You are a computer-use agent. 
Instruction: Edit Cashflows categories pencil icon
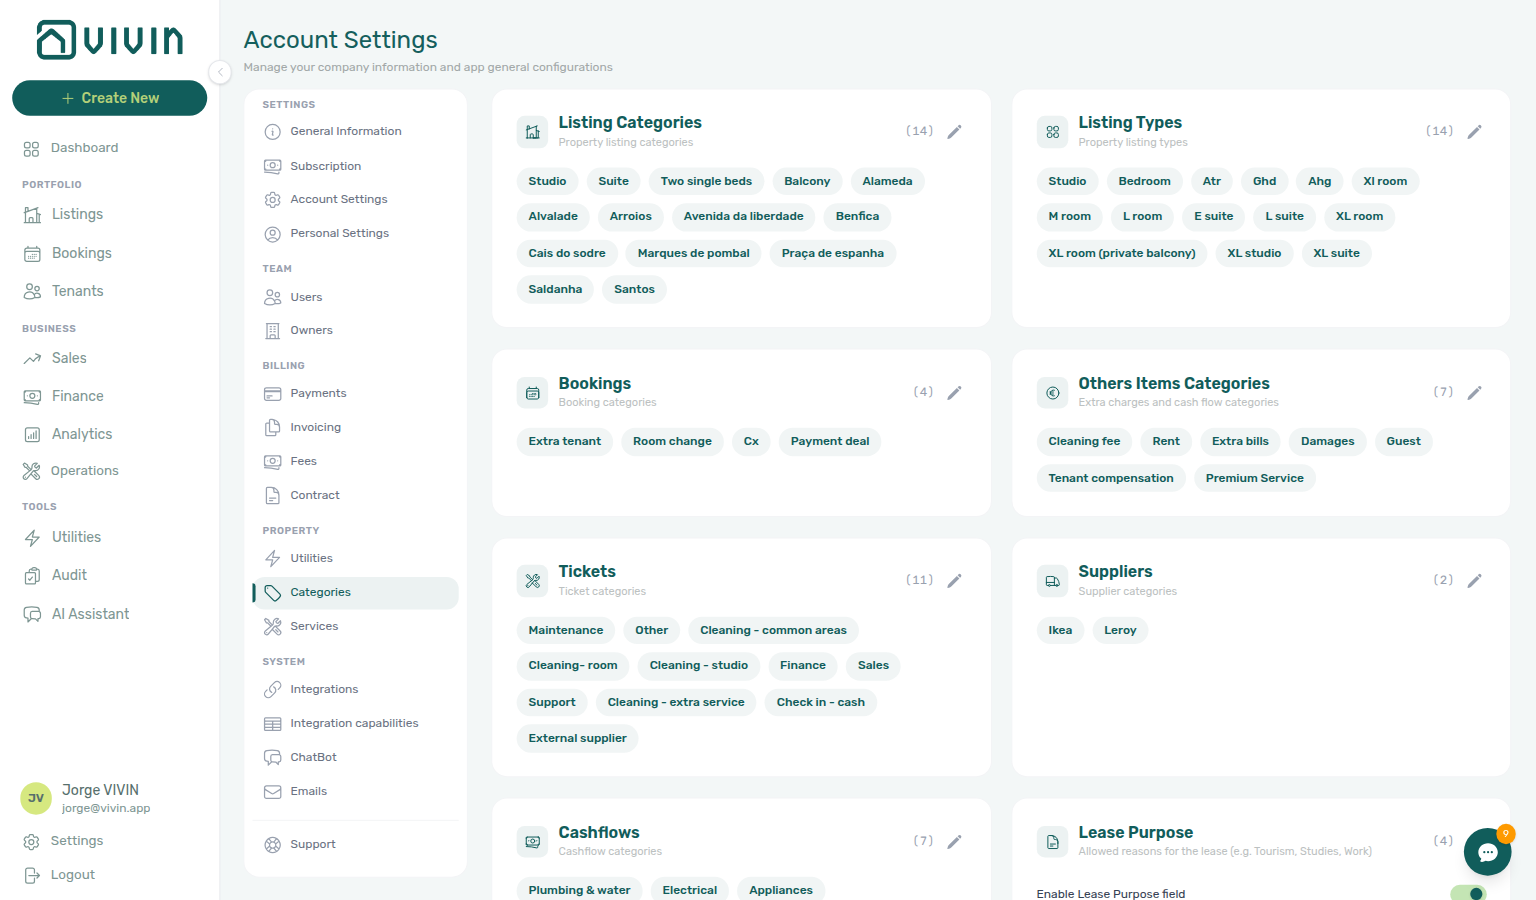point(954,842)
